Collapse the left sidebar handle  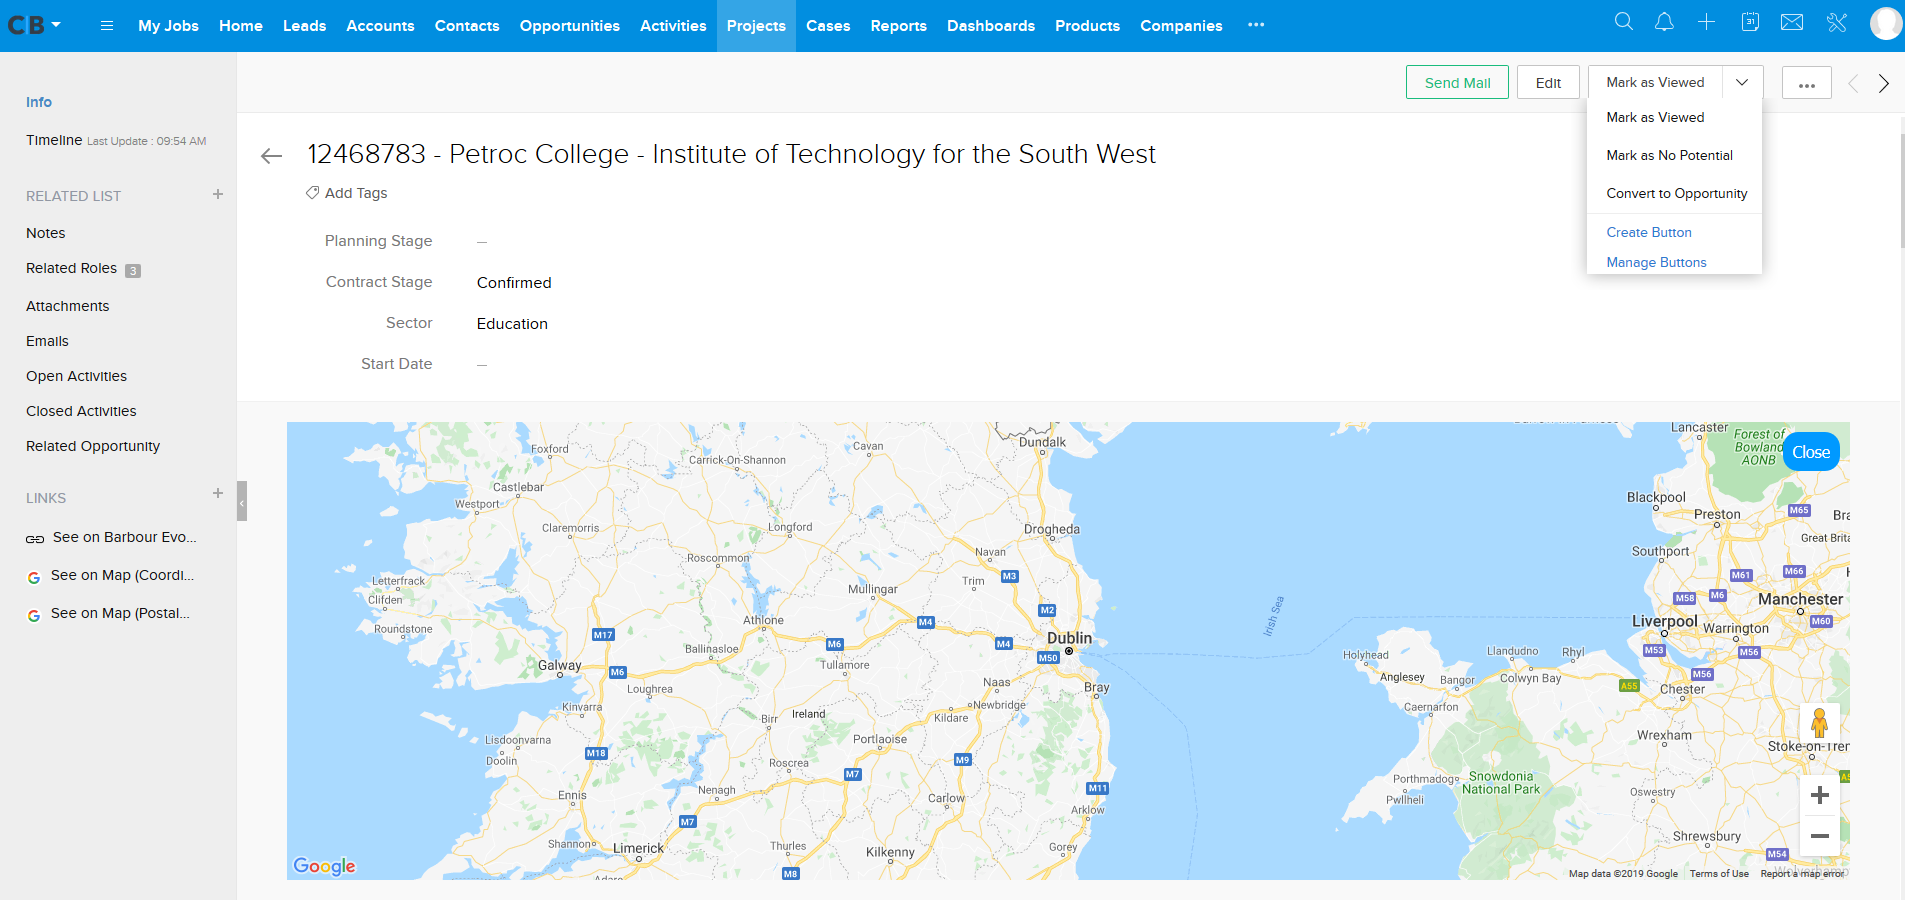242,501
